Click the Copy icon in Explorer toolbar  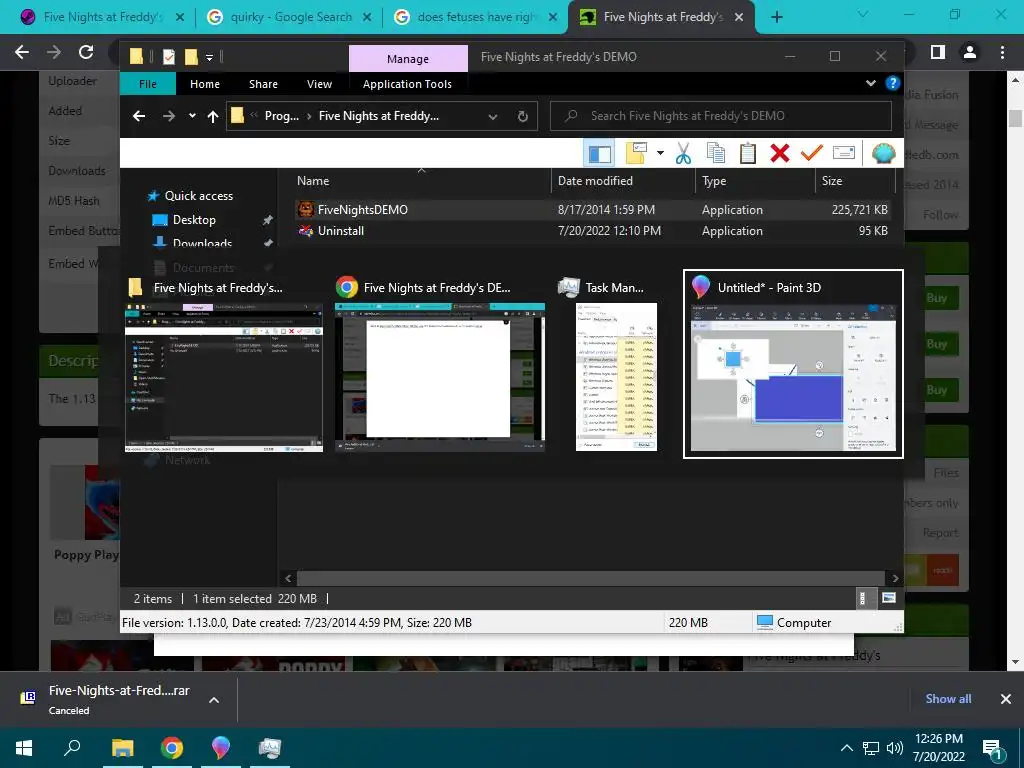pos(716,153)
